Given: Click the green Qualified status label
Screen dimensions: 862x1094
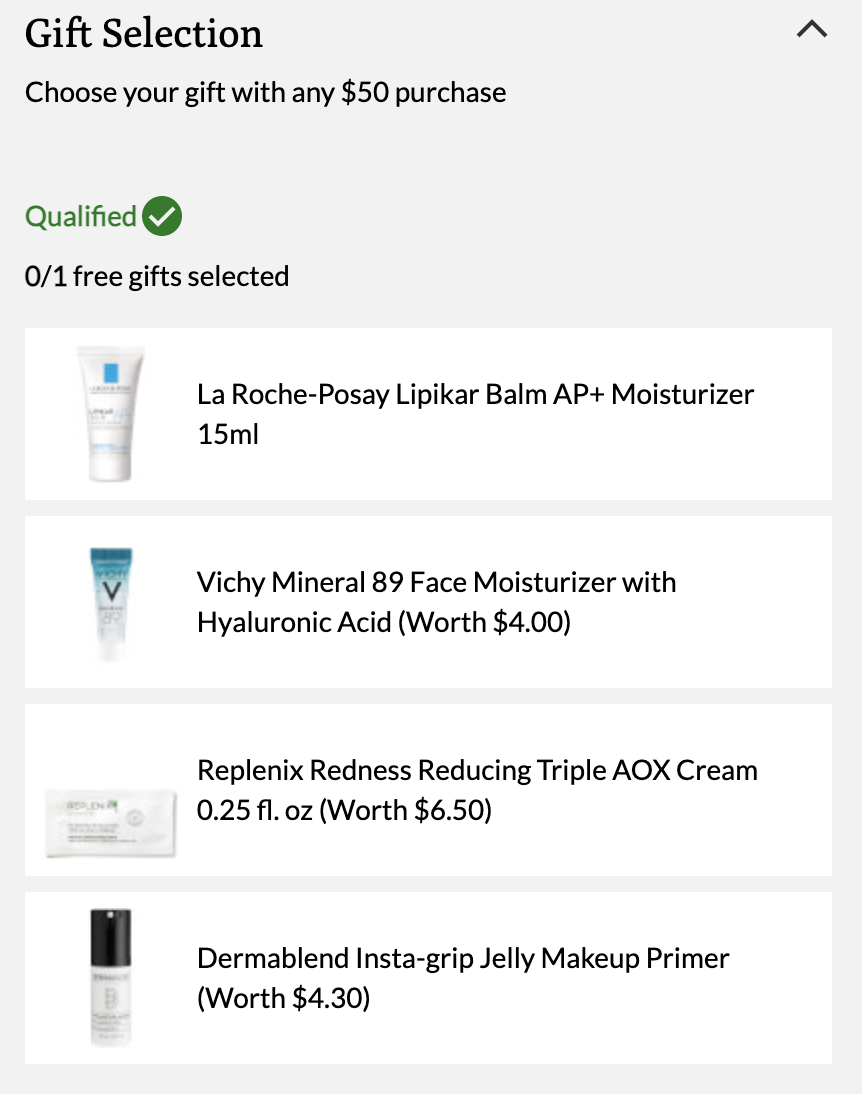Looking at the screenshot, I should (81, 216).
